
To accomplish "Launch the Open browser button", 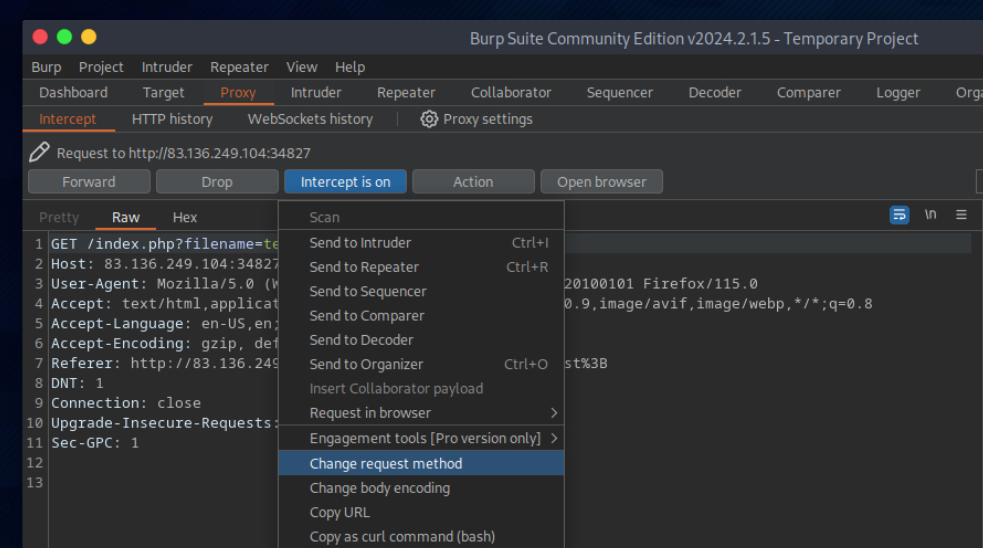I will 601,182.
